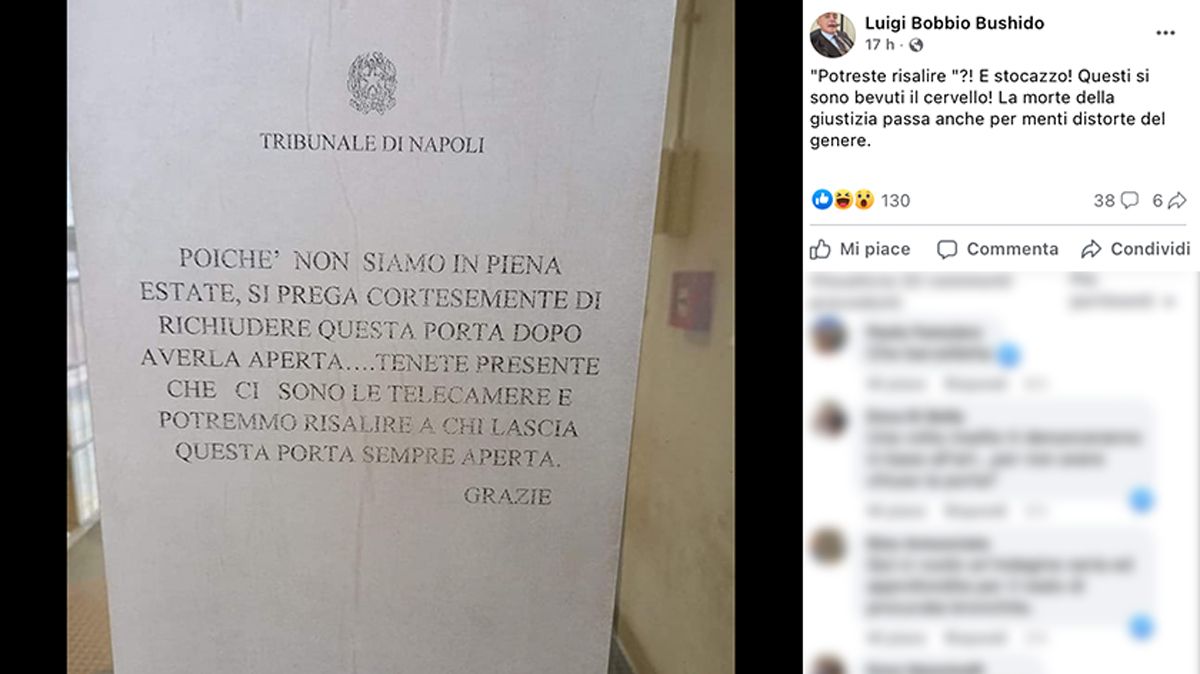1200x674 pixels.
Task: Open the 38 comments counter
Action: pyautogui.click(x=1104, y=200)
